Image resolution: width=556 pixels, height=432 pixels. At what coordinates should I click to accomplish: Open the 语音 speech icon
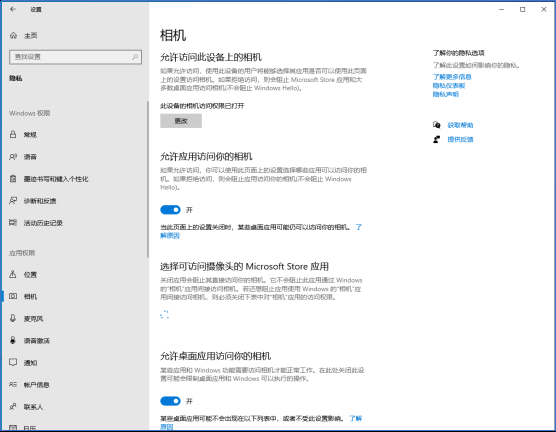[13, 156]
